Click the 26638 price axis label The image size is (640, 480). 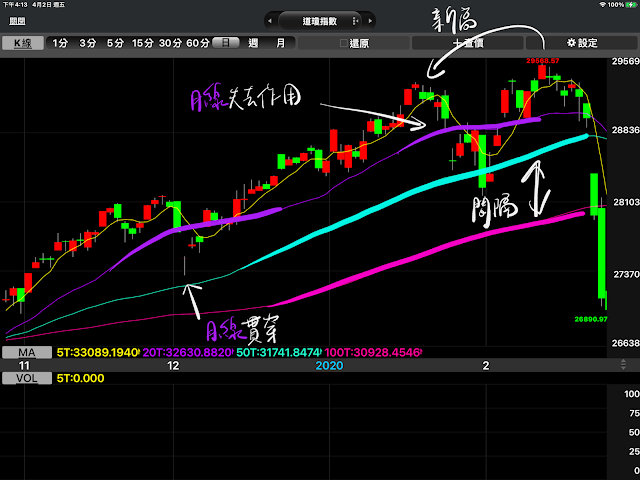click(625, 343)
